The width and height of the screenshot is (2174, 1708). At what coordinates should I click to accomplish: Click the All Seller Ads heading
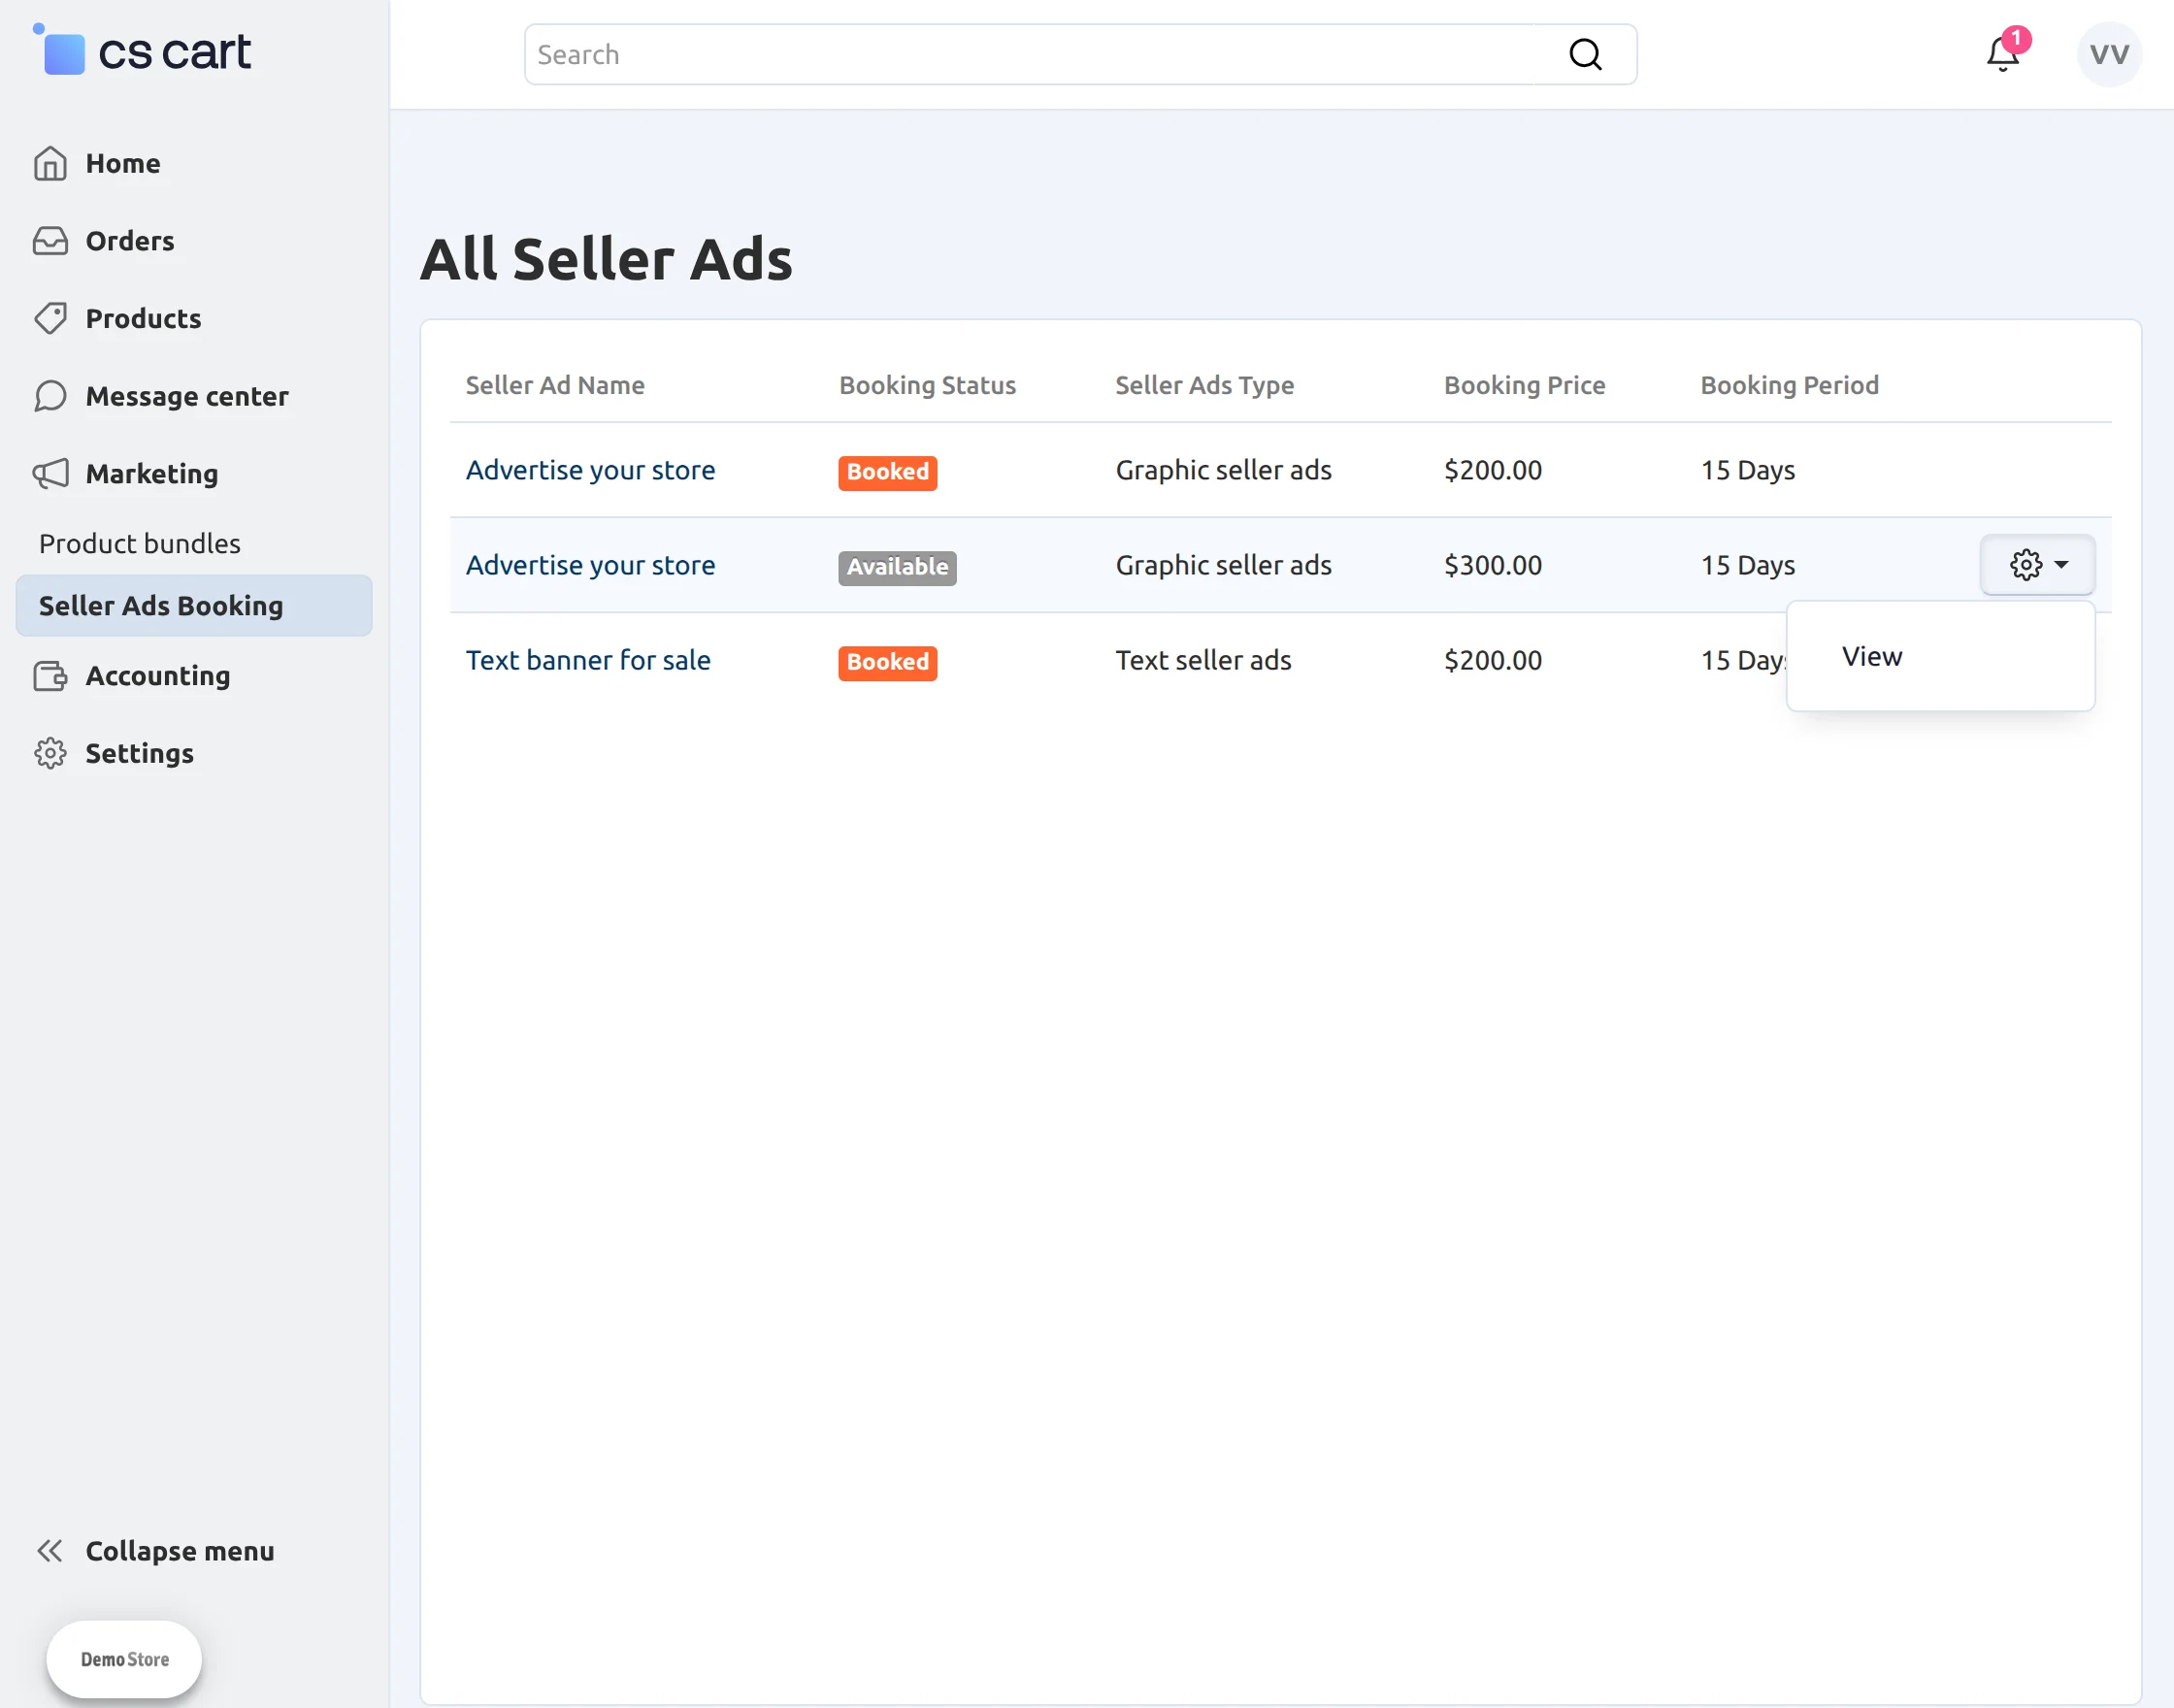(606, 259)
